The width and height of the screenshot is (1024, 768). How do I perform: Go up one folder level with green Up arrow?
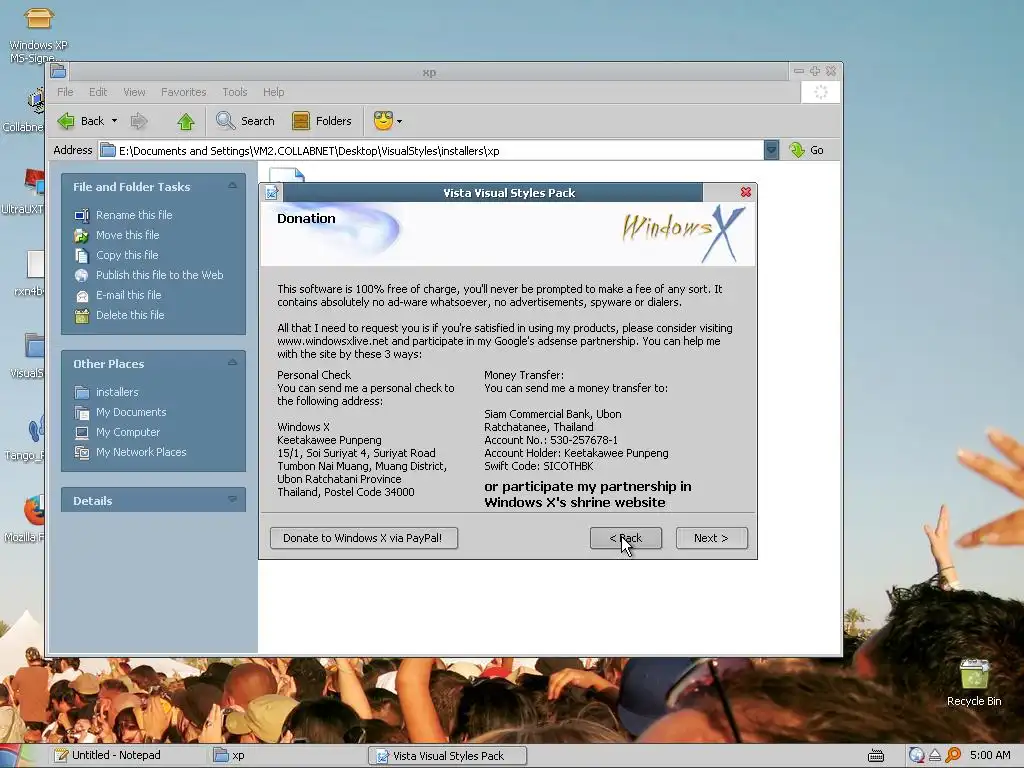point(186,121)
